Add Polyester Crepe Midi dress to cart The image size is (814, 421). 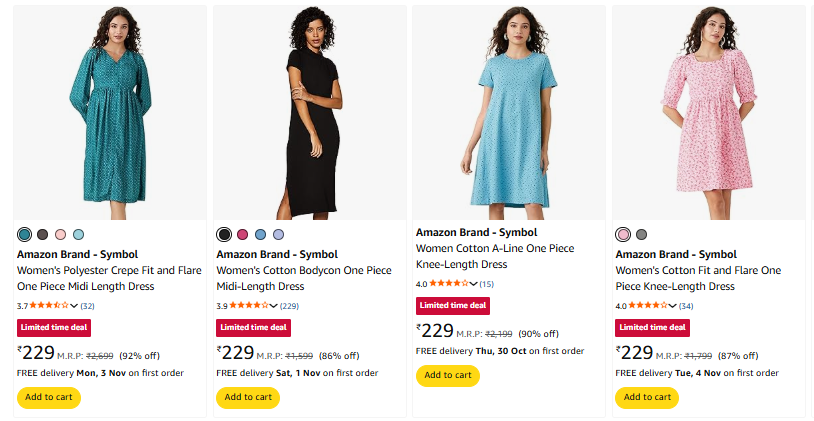click(48, 397)
